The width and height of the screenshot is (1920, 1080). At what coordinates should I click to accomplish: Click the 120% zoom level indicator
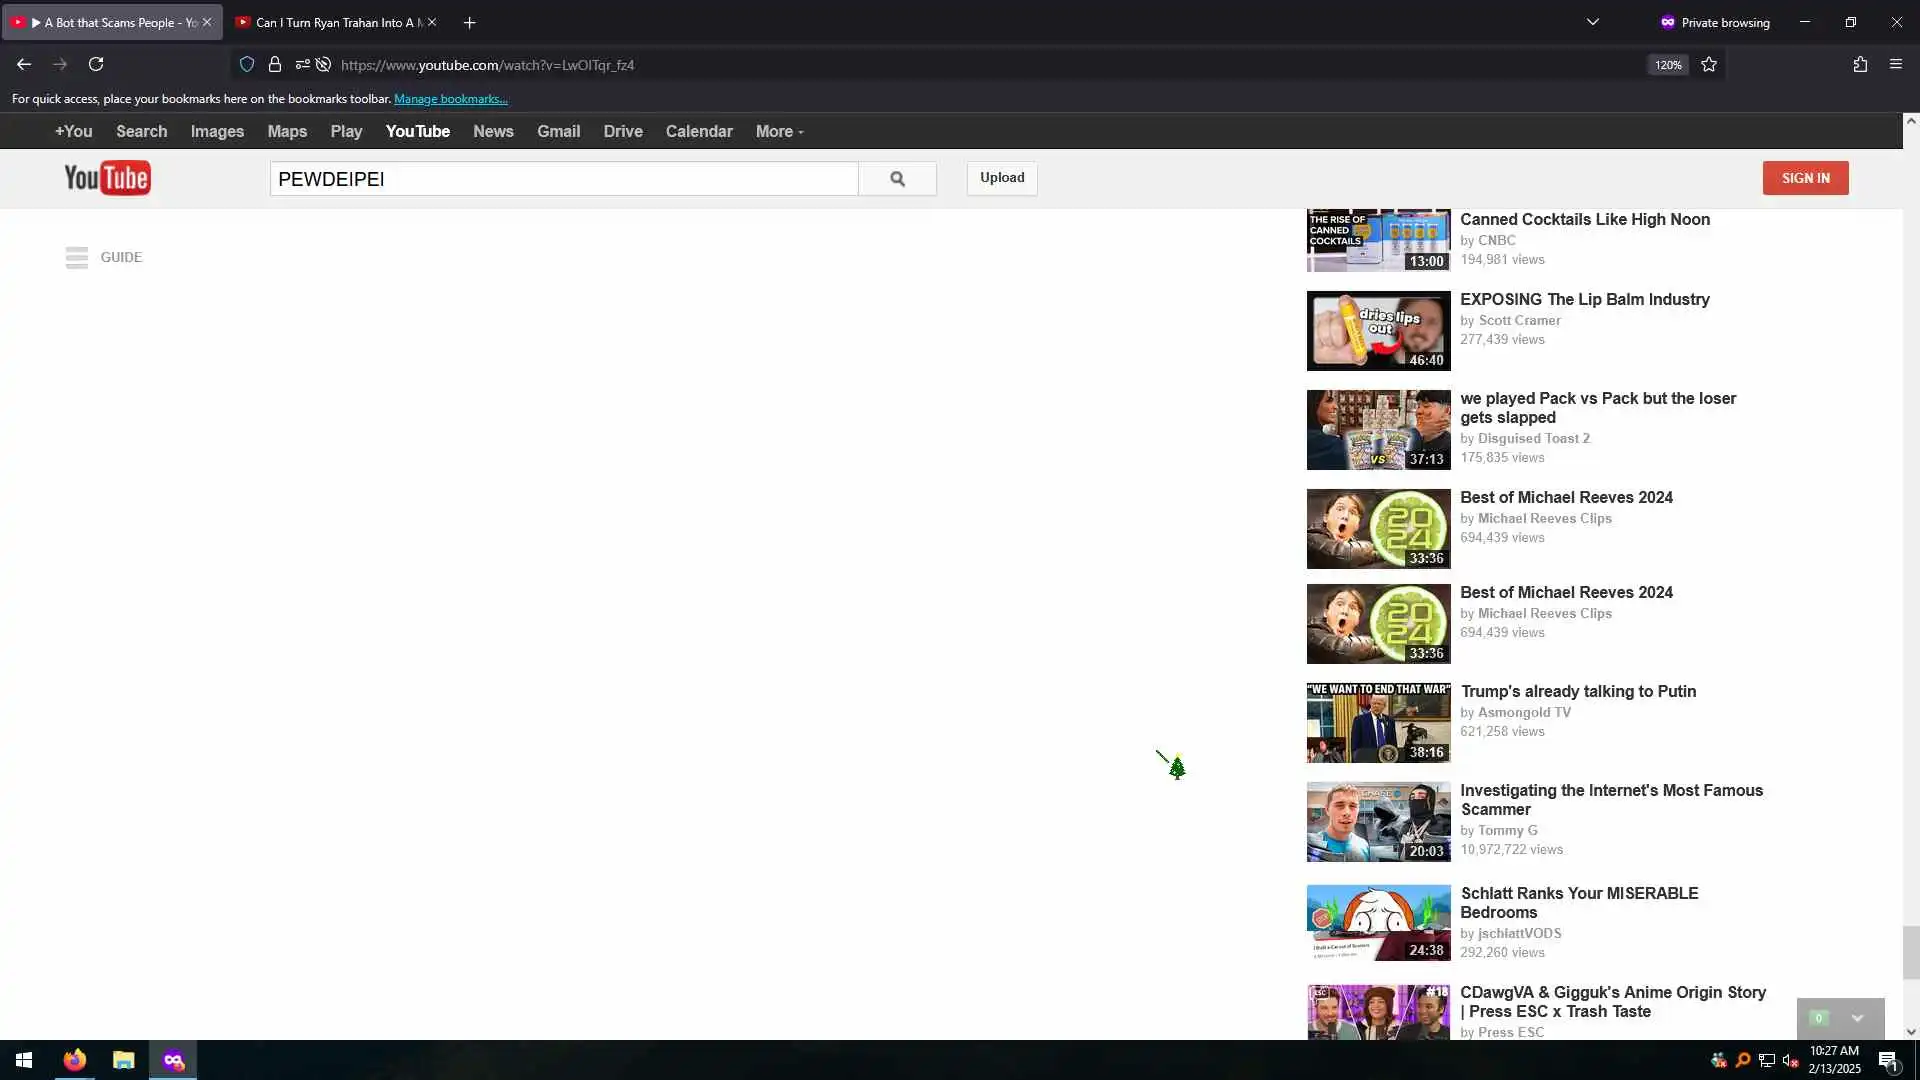pos(1667,65)
